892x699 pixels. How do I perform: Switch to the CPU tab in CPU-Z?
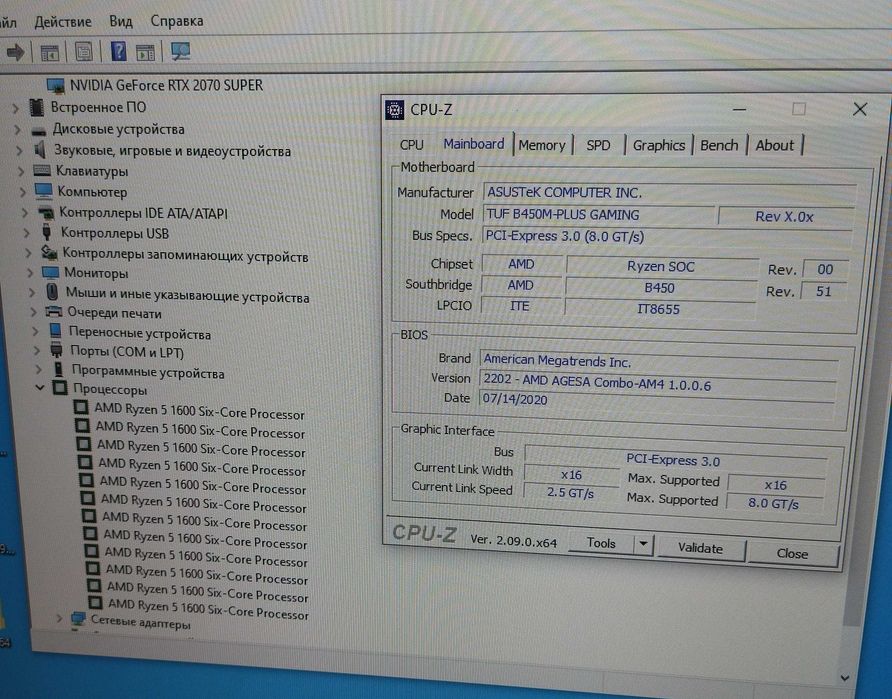411,144
